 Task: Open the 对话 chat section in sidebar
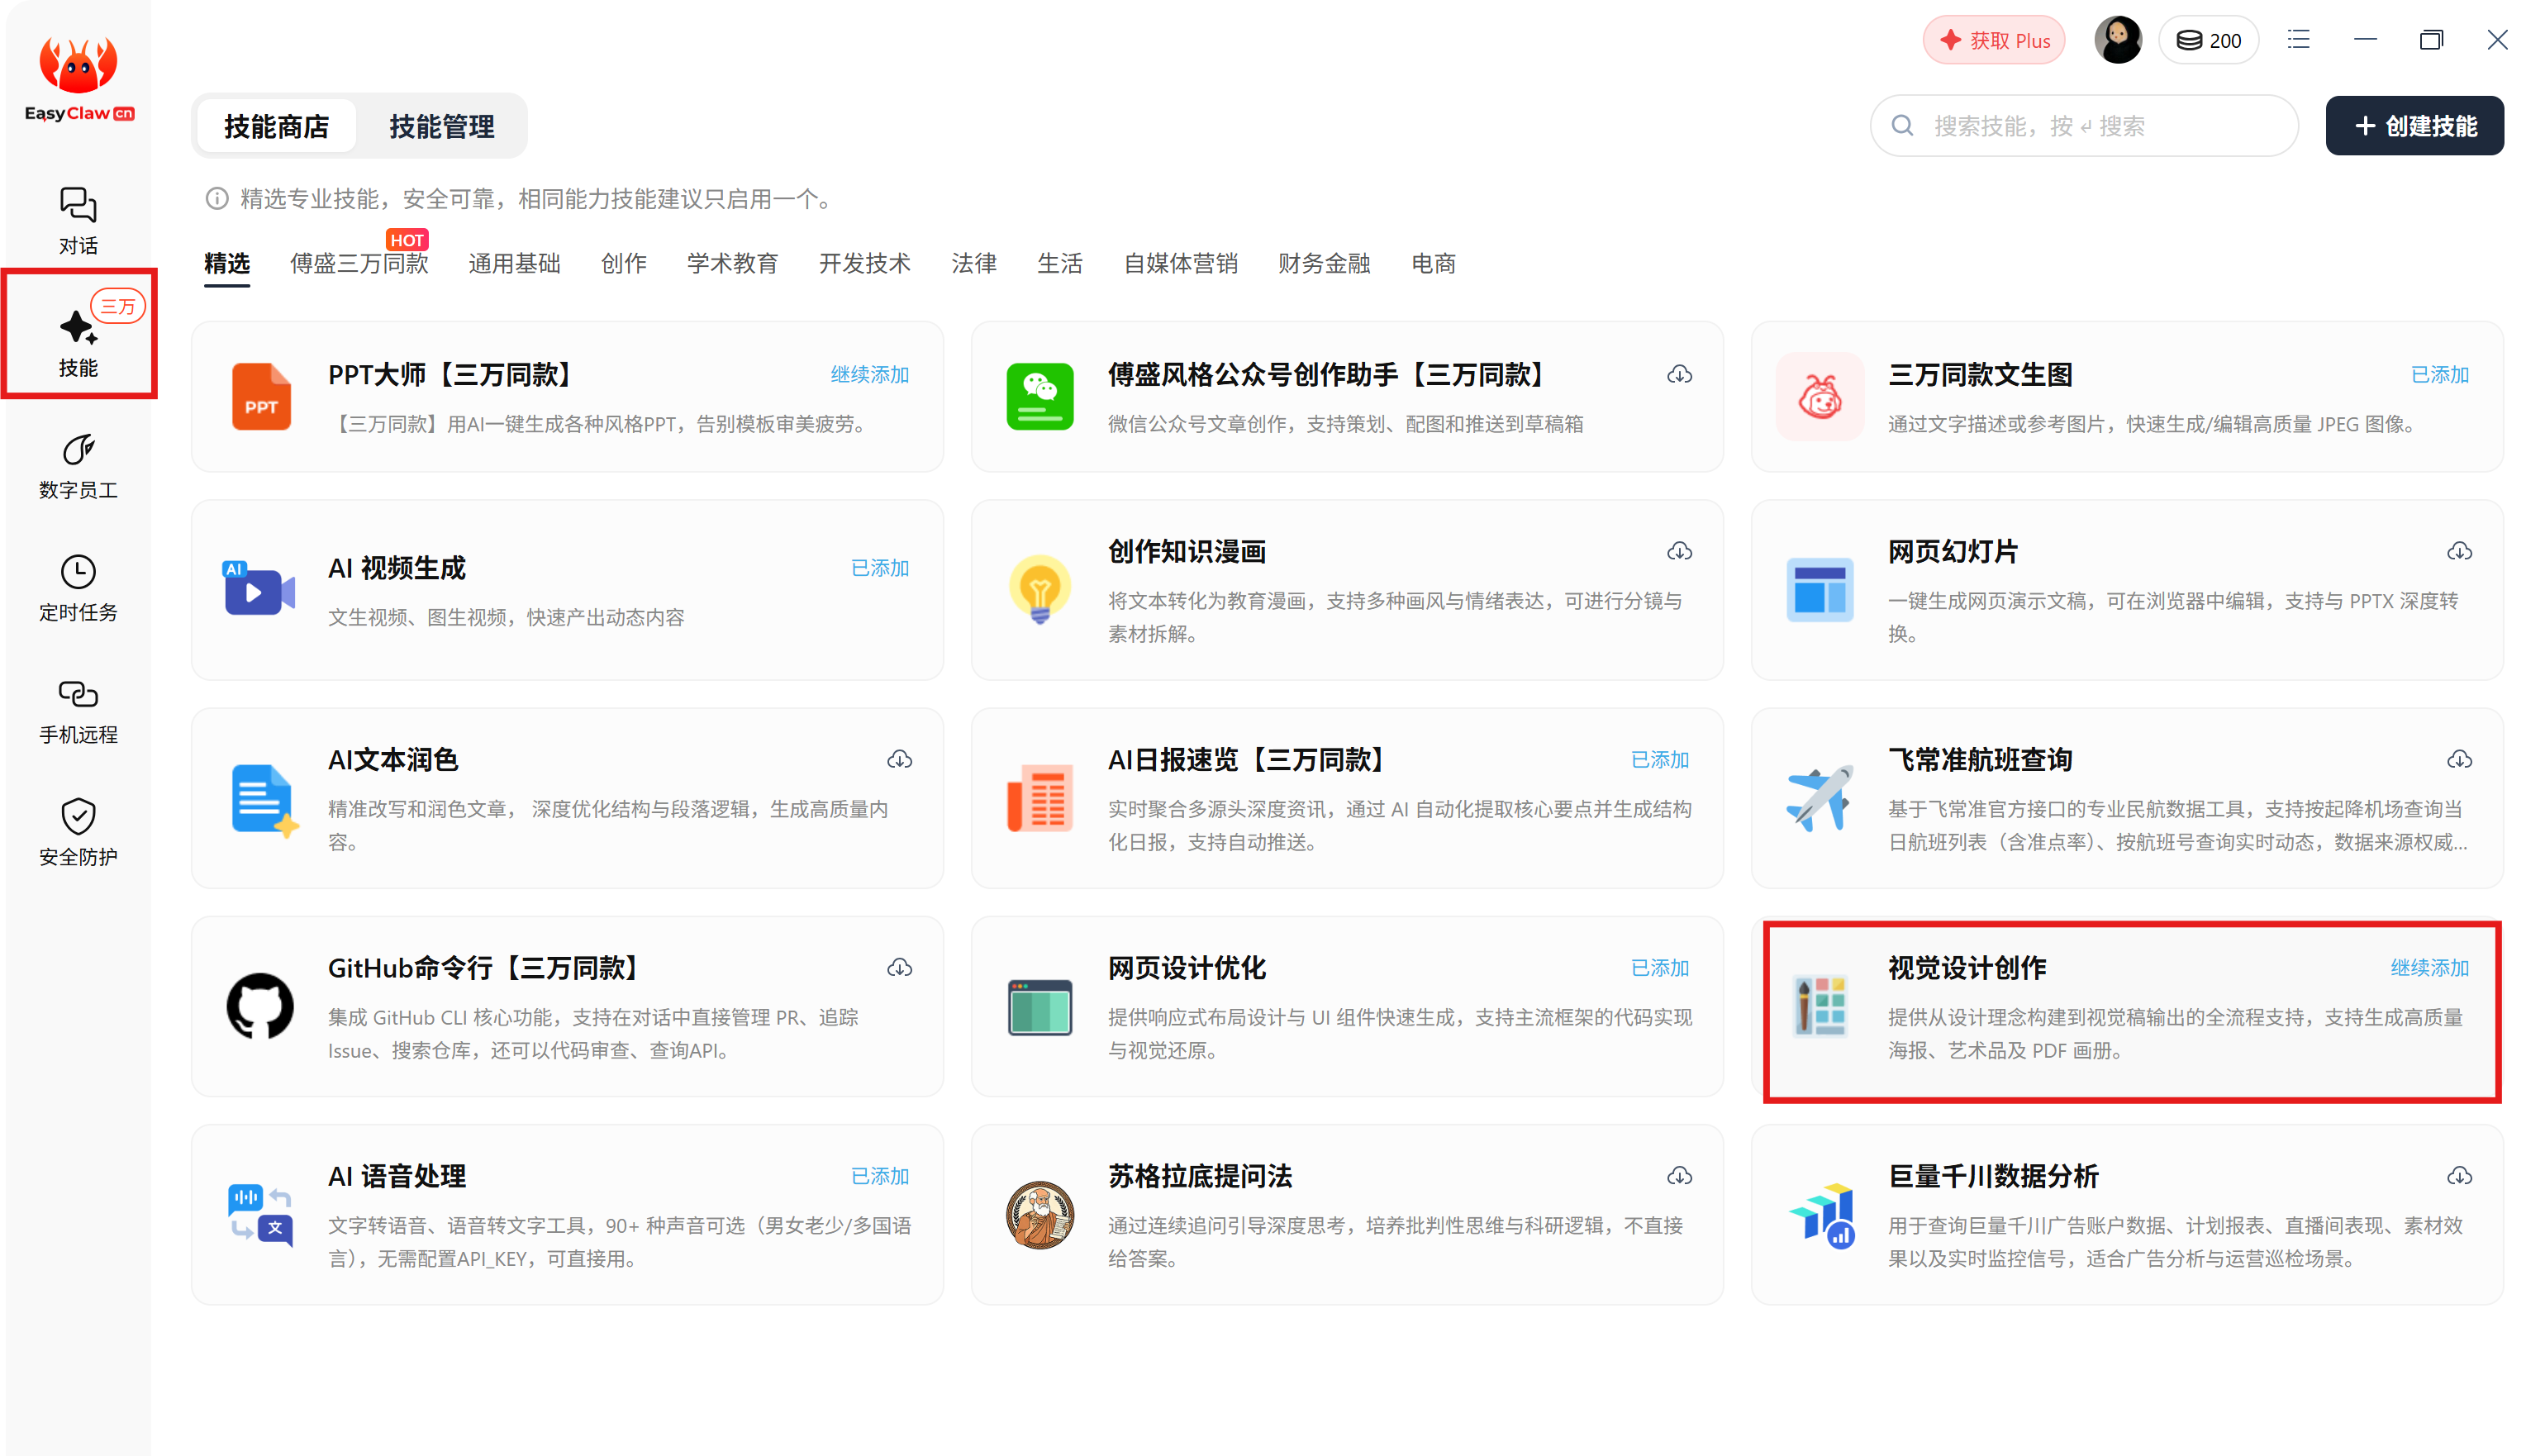(x=78, y=221)
